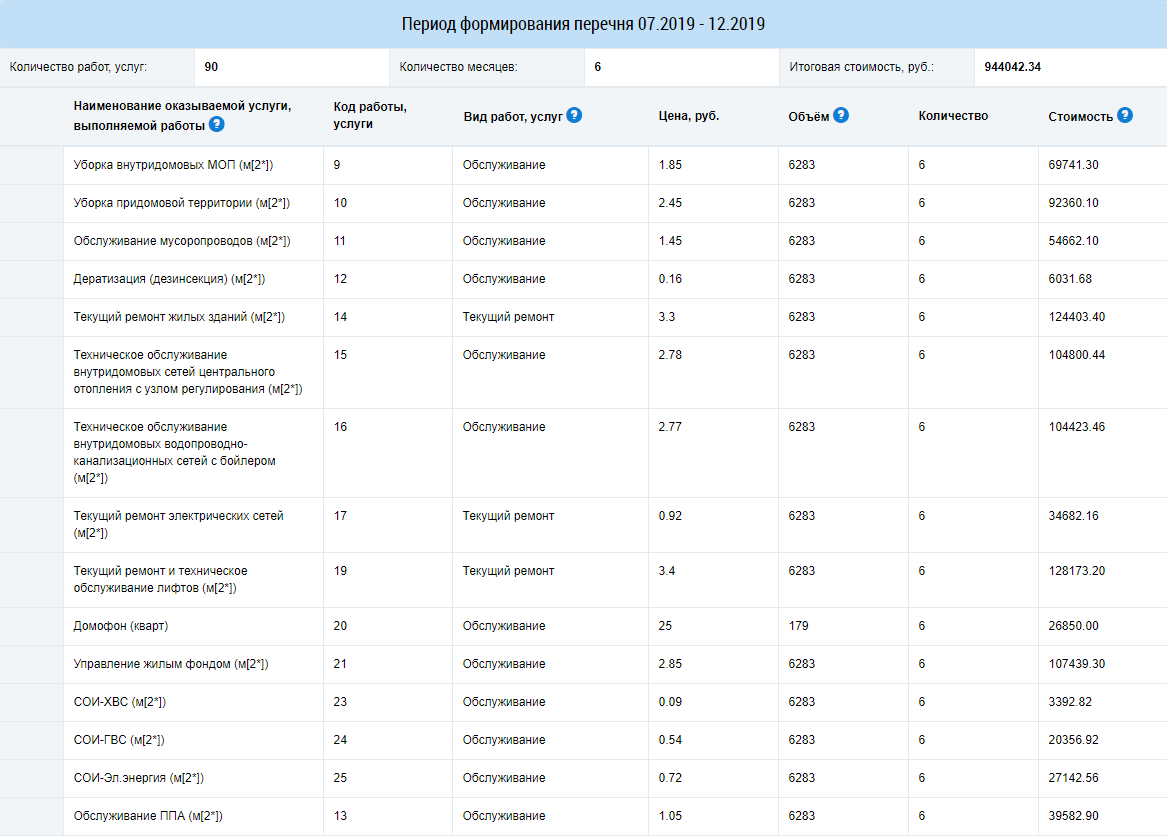Click 'Код работы, услуги' column header
1167x836 pixels.
coord(370,115)
